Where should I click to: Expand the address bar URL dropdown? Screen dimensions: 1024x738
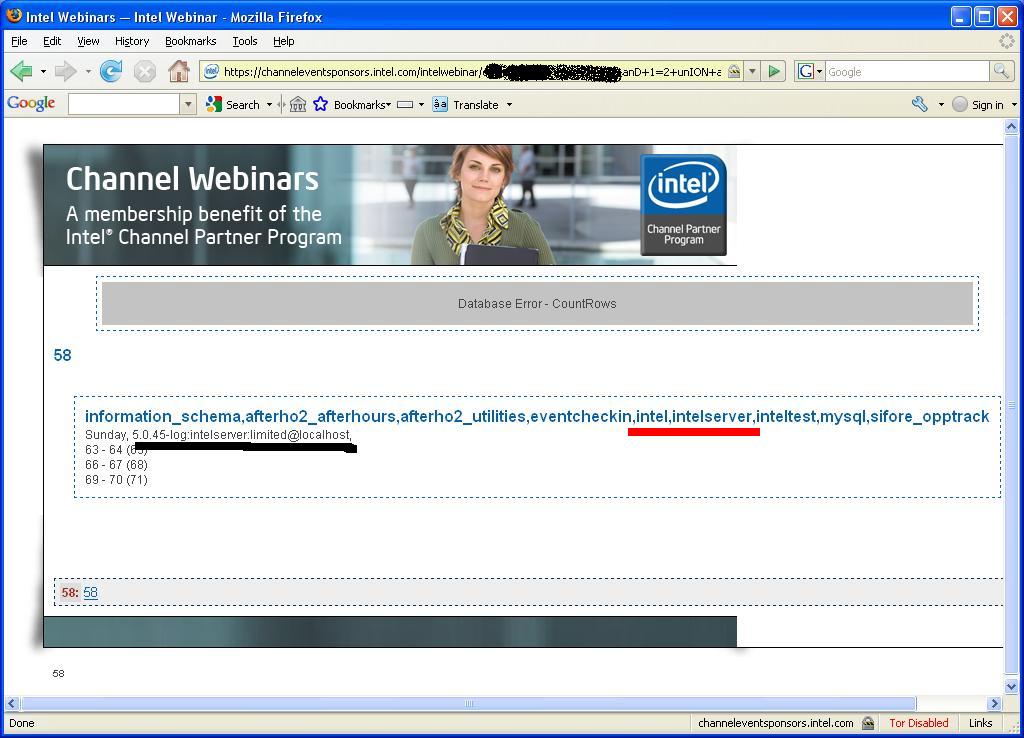(x=752, y=71)
